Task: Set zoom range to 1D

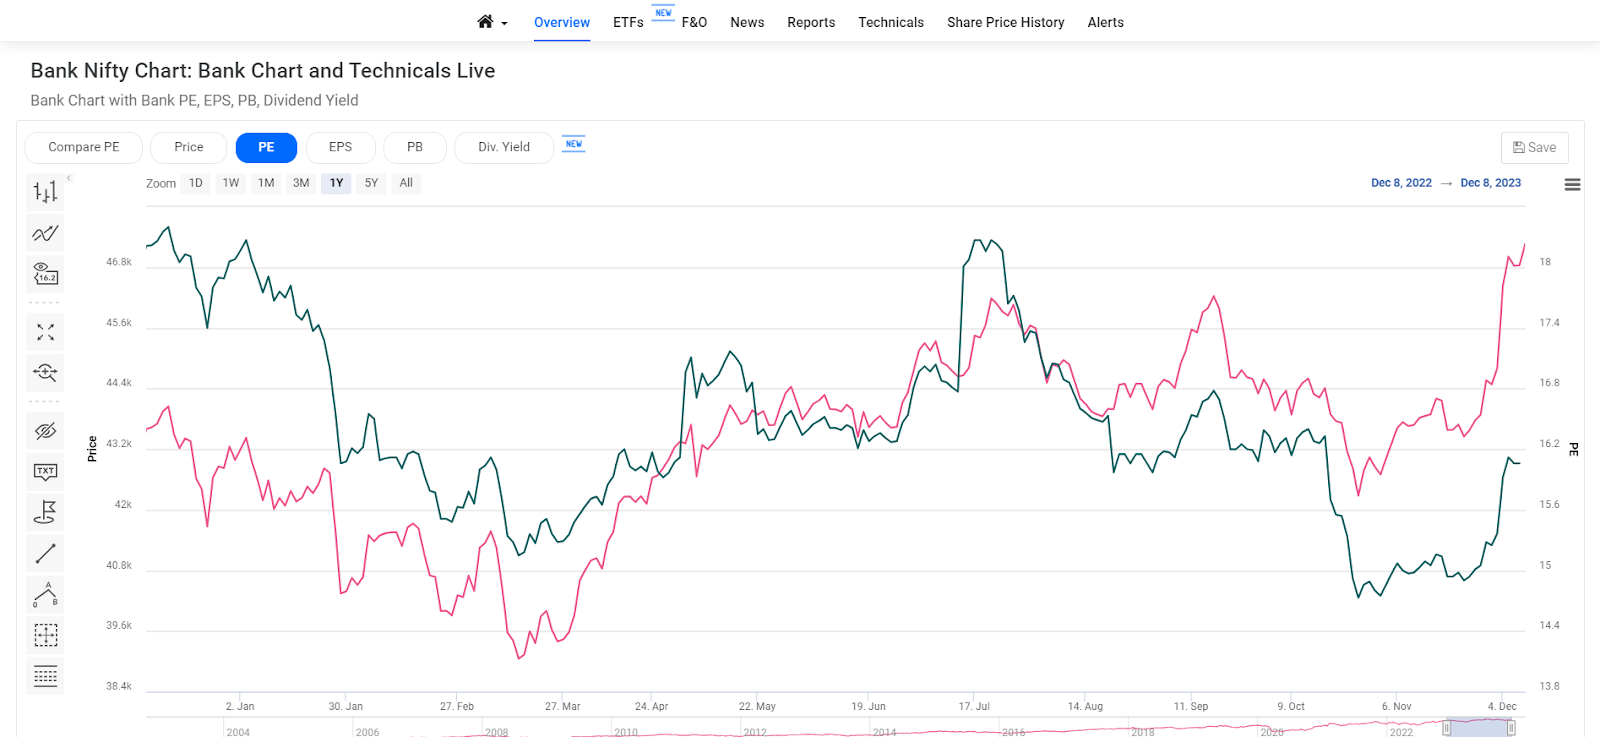Action: pyautogui.click(x=196, y=183)
